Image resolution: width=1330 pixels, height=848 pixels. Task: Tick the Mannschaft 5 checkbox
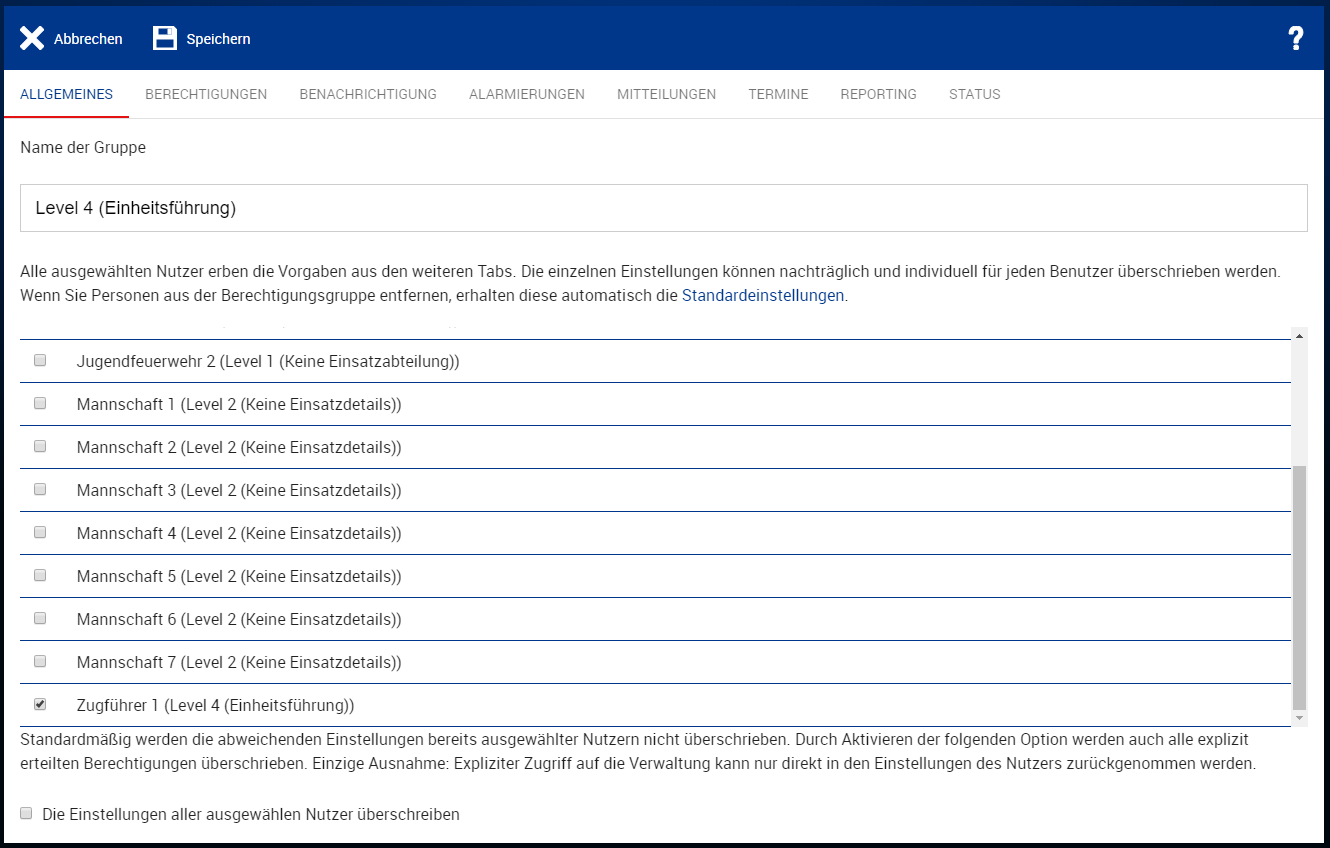tap(40, 576)
